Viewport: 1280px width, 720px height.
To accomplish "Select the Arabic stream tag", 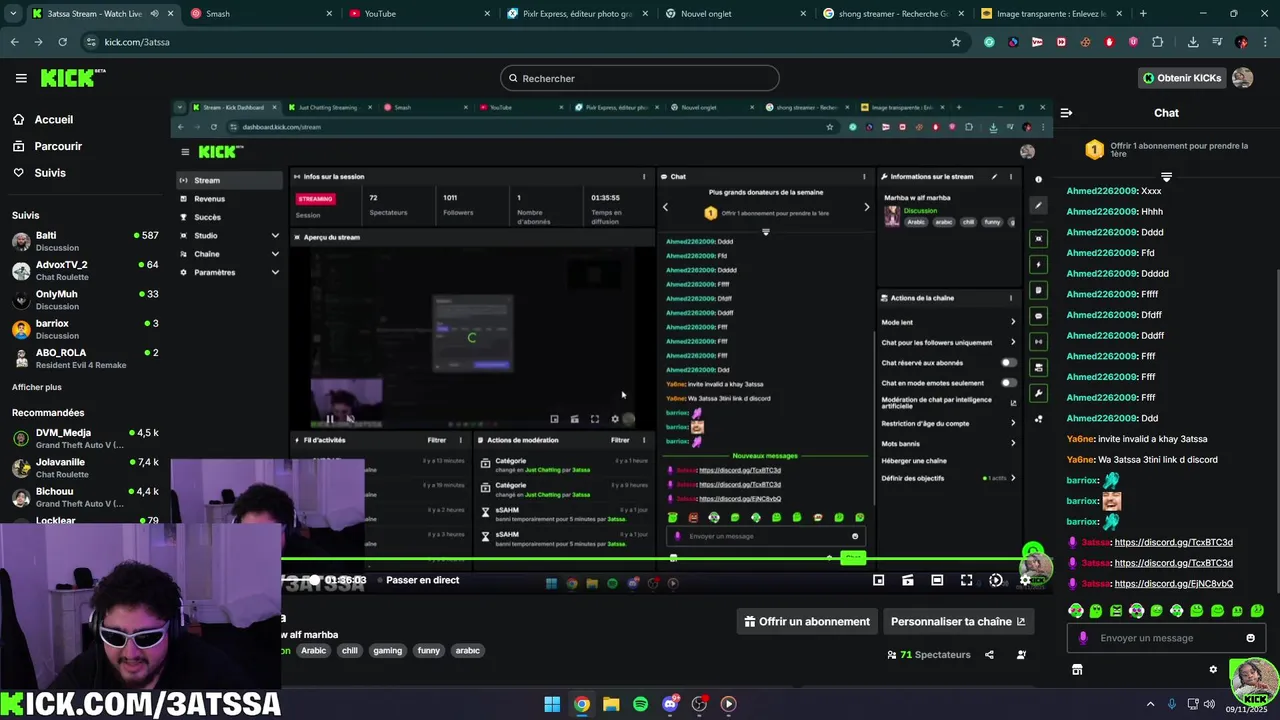I will coord(314,651).
